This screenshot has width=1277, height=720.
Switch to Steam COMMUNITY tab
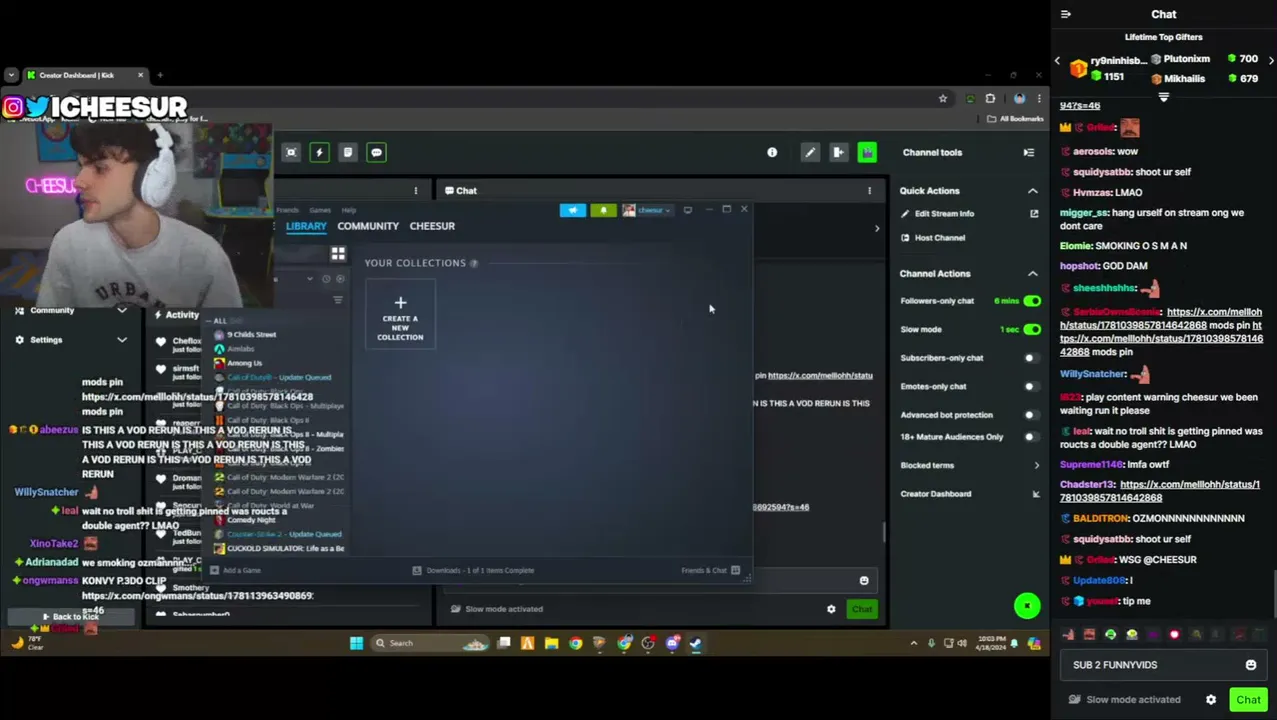pyautogui.click(x=368, y=226)
